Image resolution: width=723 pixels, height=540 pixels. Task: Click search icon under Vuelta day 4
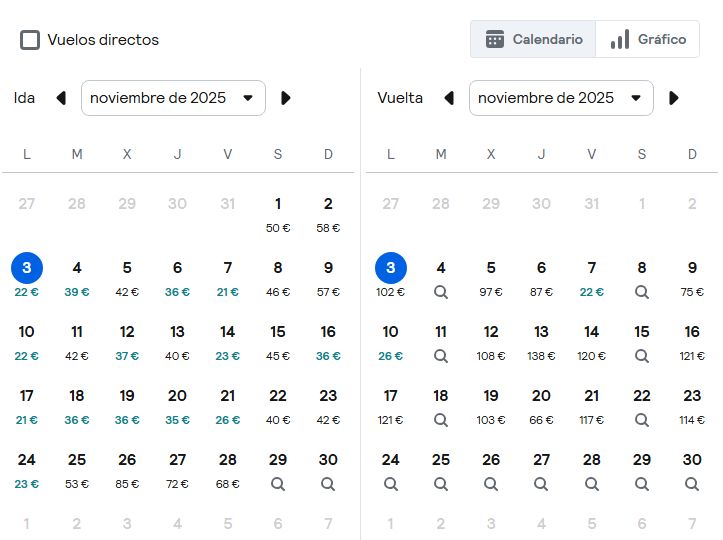pos(441,292)
